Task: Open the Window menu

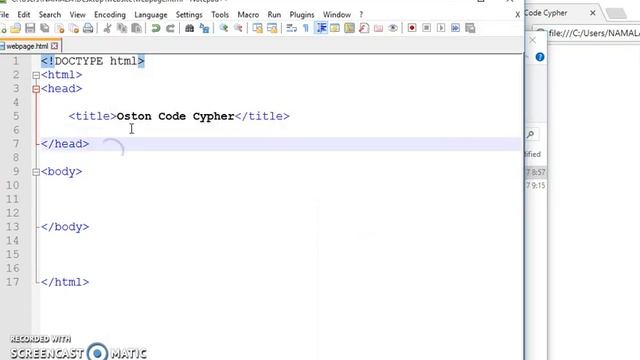Action: [337, 15]
